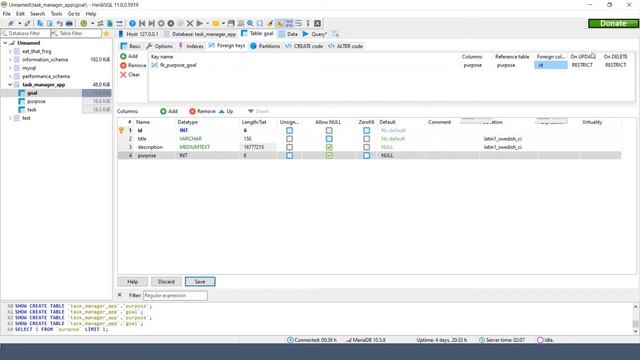
Task: Toggle Allow NULL checkbox for title column
Action: 329,139
